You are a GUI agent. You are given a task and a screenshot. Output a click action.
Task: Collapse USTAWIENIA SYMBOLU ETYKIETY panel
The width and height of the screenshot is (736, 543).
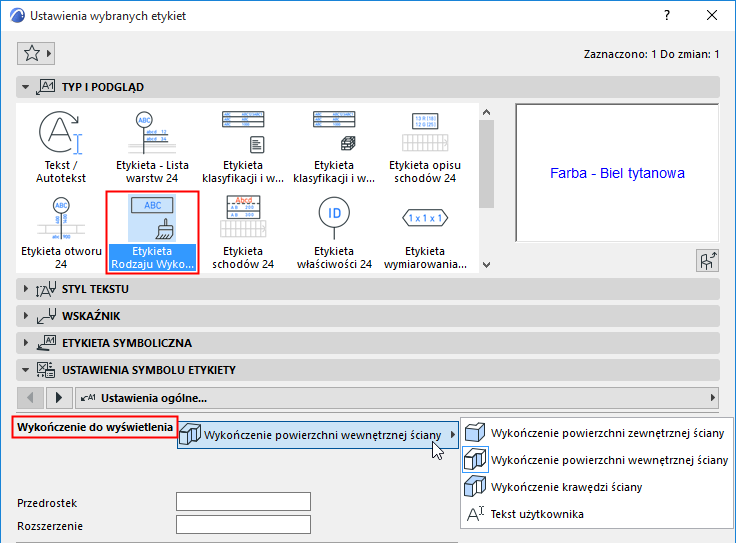[25, 370]
